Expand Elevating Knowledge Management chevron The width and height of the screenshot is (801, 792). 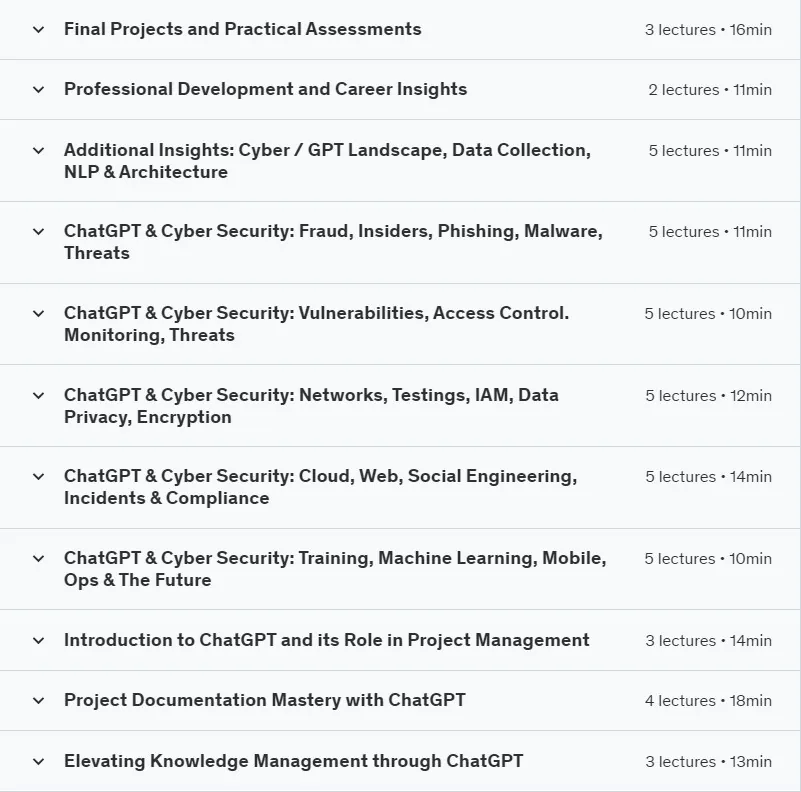point(38,762)
